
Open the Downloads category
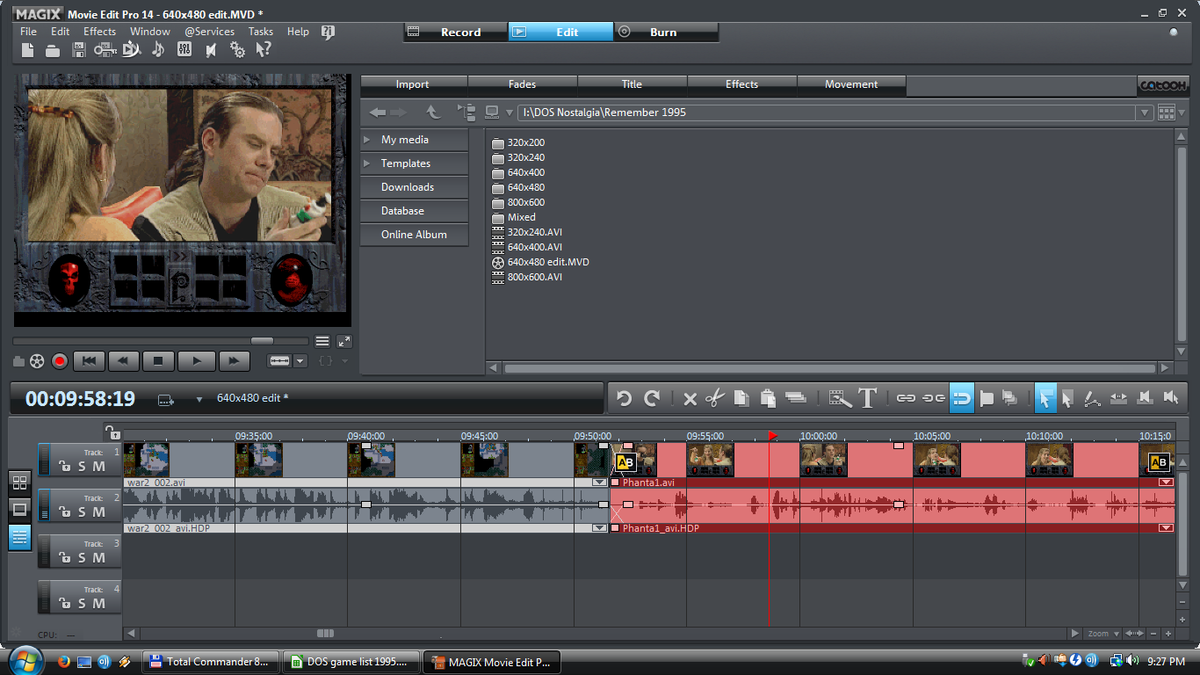tap(414, 187)
